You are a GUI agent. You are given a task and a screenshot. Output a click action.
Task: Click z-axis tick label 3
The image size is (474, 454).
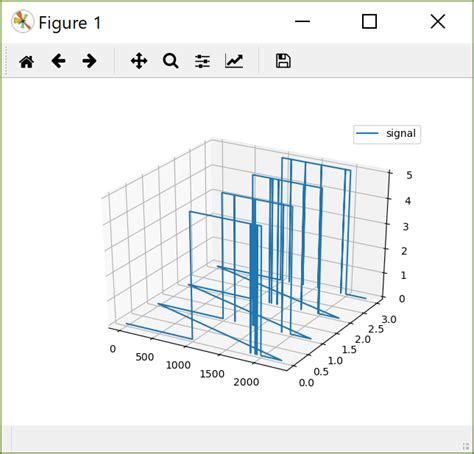point(406,227)
